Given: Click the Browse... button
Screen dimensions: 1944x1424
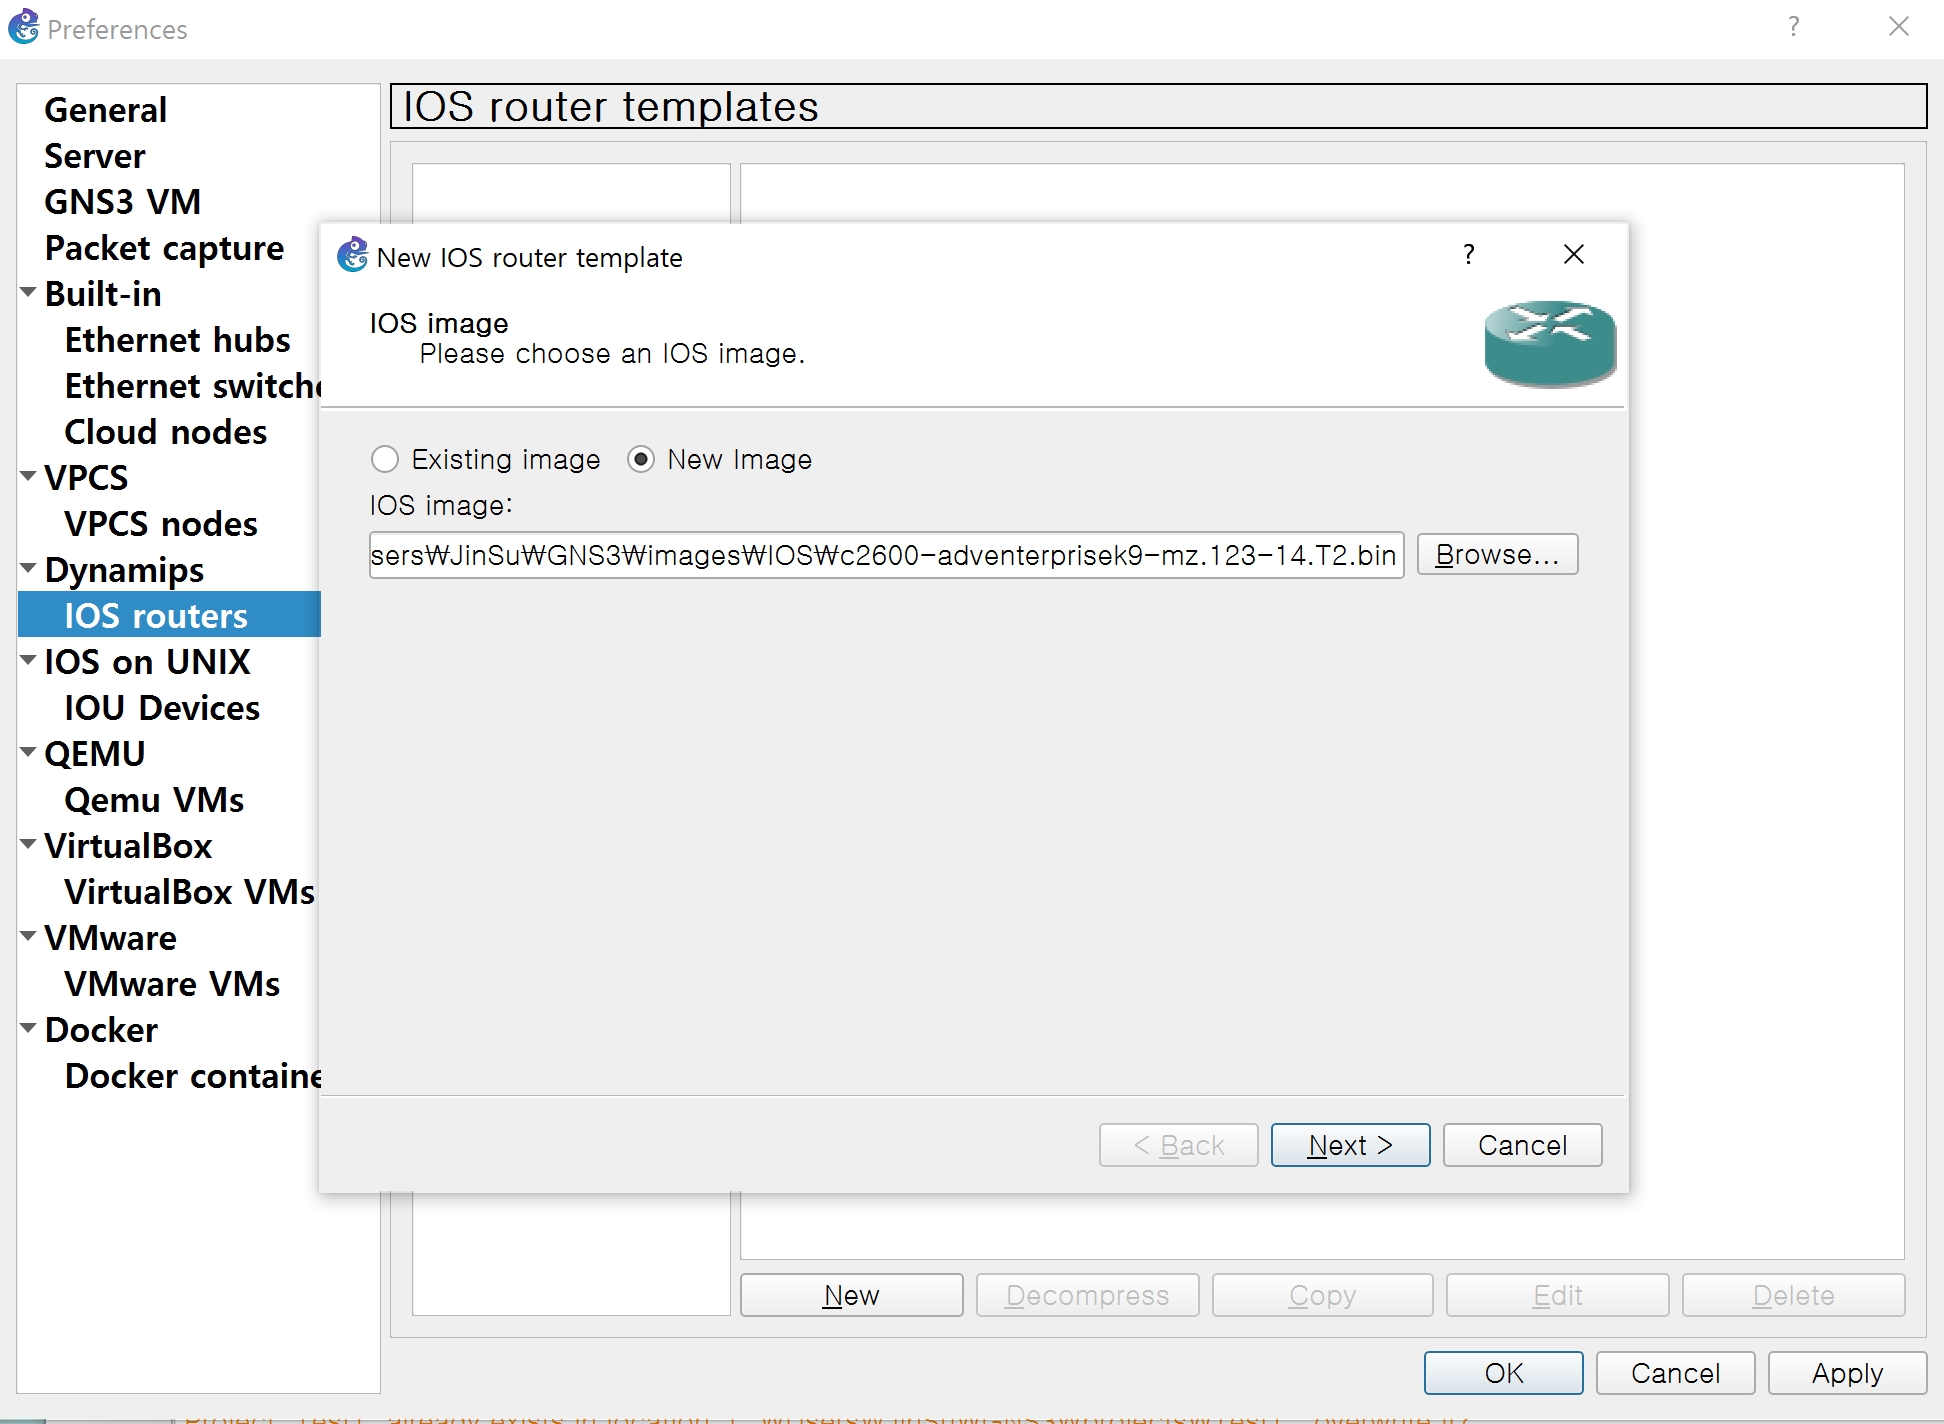Looking at the screenshot, I should [1497, 555].
